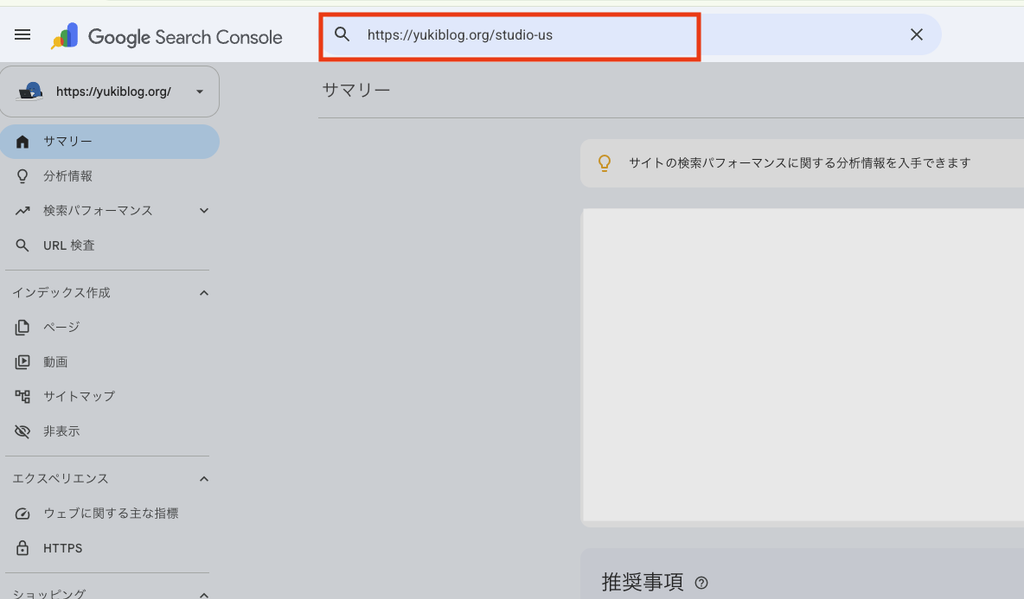This screenshot has width=1024, height=599.
Task: Open ウェブに関する主な指標 report
Action: coord(110,513)
